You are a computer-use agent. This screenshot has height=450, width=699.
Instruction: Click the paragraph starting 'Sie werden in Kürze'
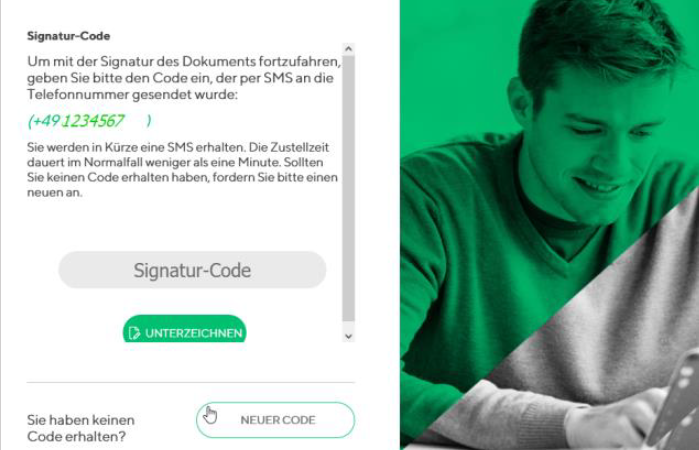pyautogui.click(x=182, y=169)
